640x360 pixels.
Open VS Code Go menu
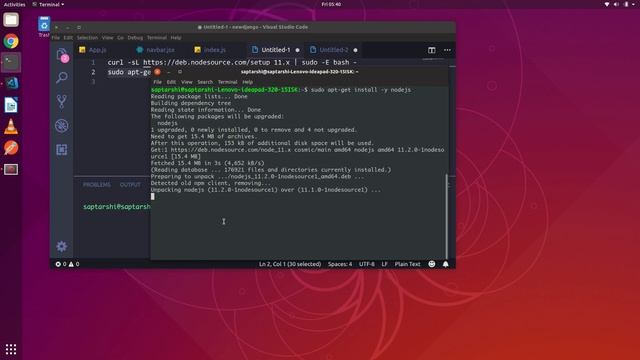[120, 38]
